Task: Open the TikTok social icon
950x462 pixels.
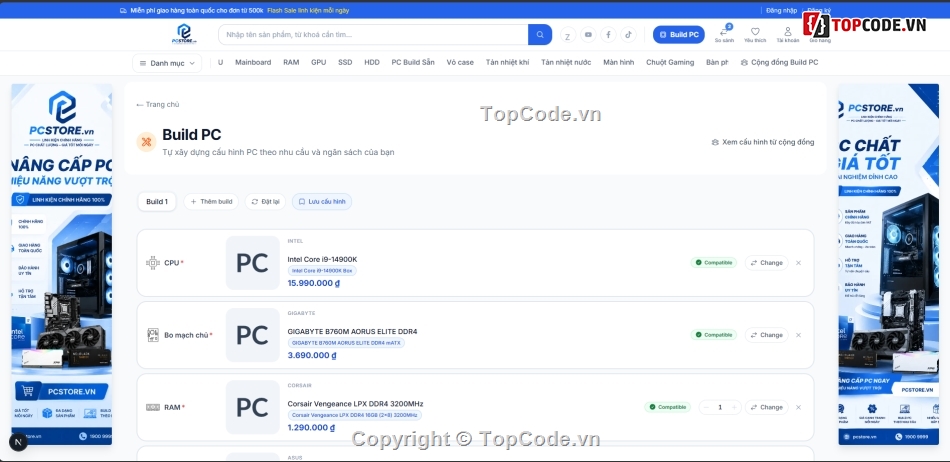Action: (x=628, y=35)
